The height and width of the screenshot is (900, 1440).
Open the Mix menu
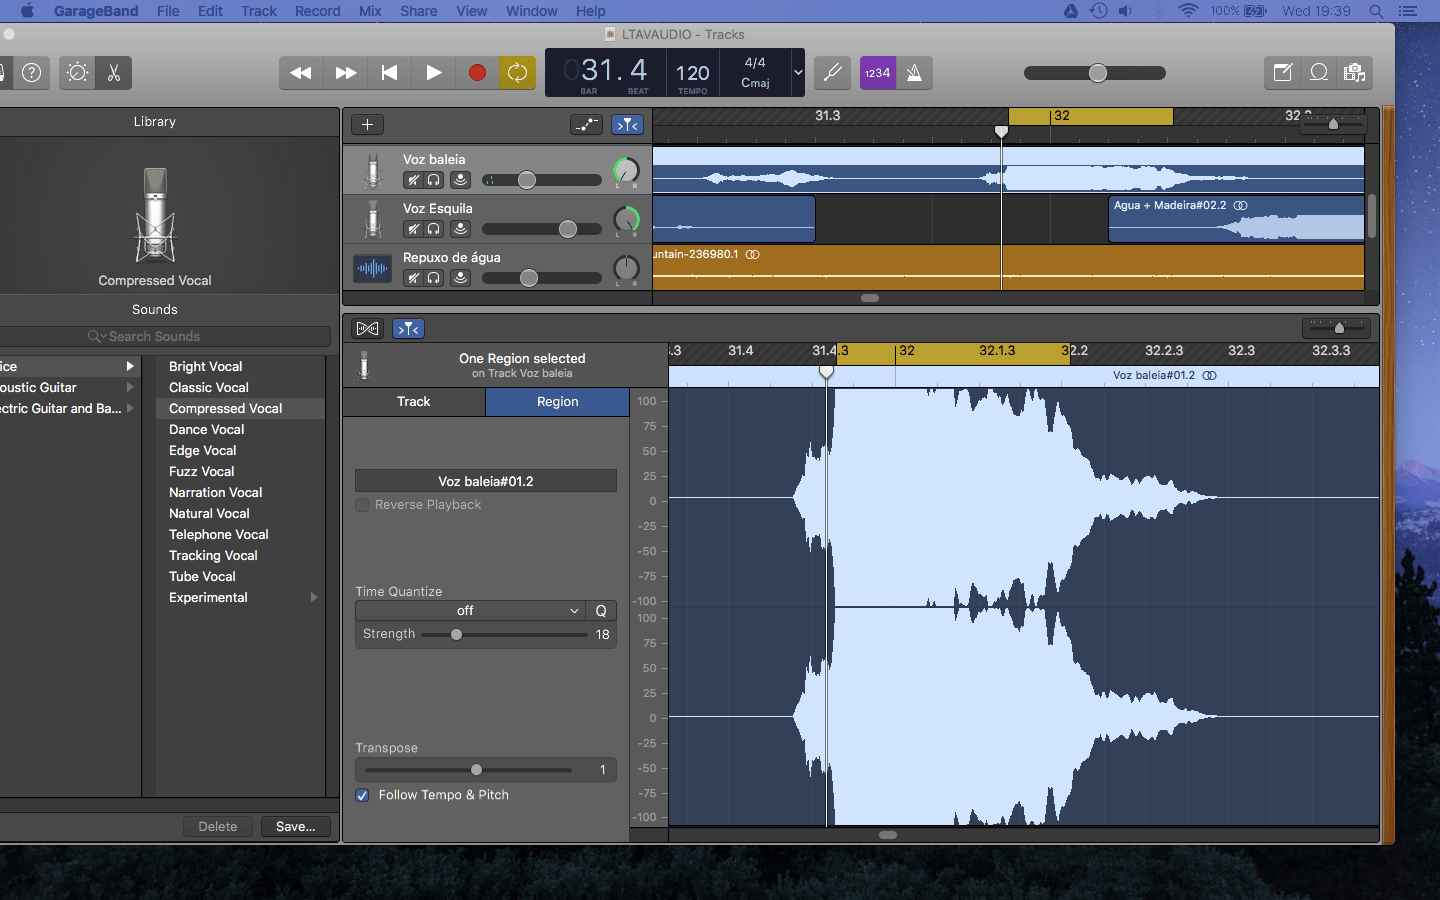[370, 11]
